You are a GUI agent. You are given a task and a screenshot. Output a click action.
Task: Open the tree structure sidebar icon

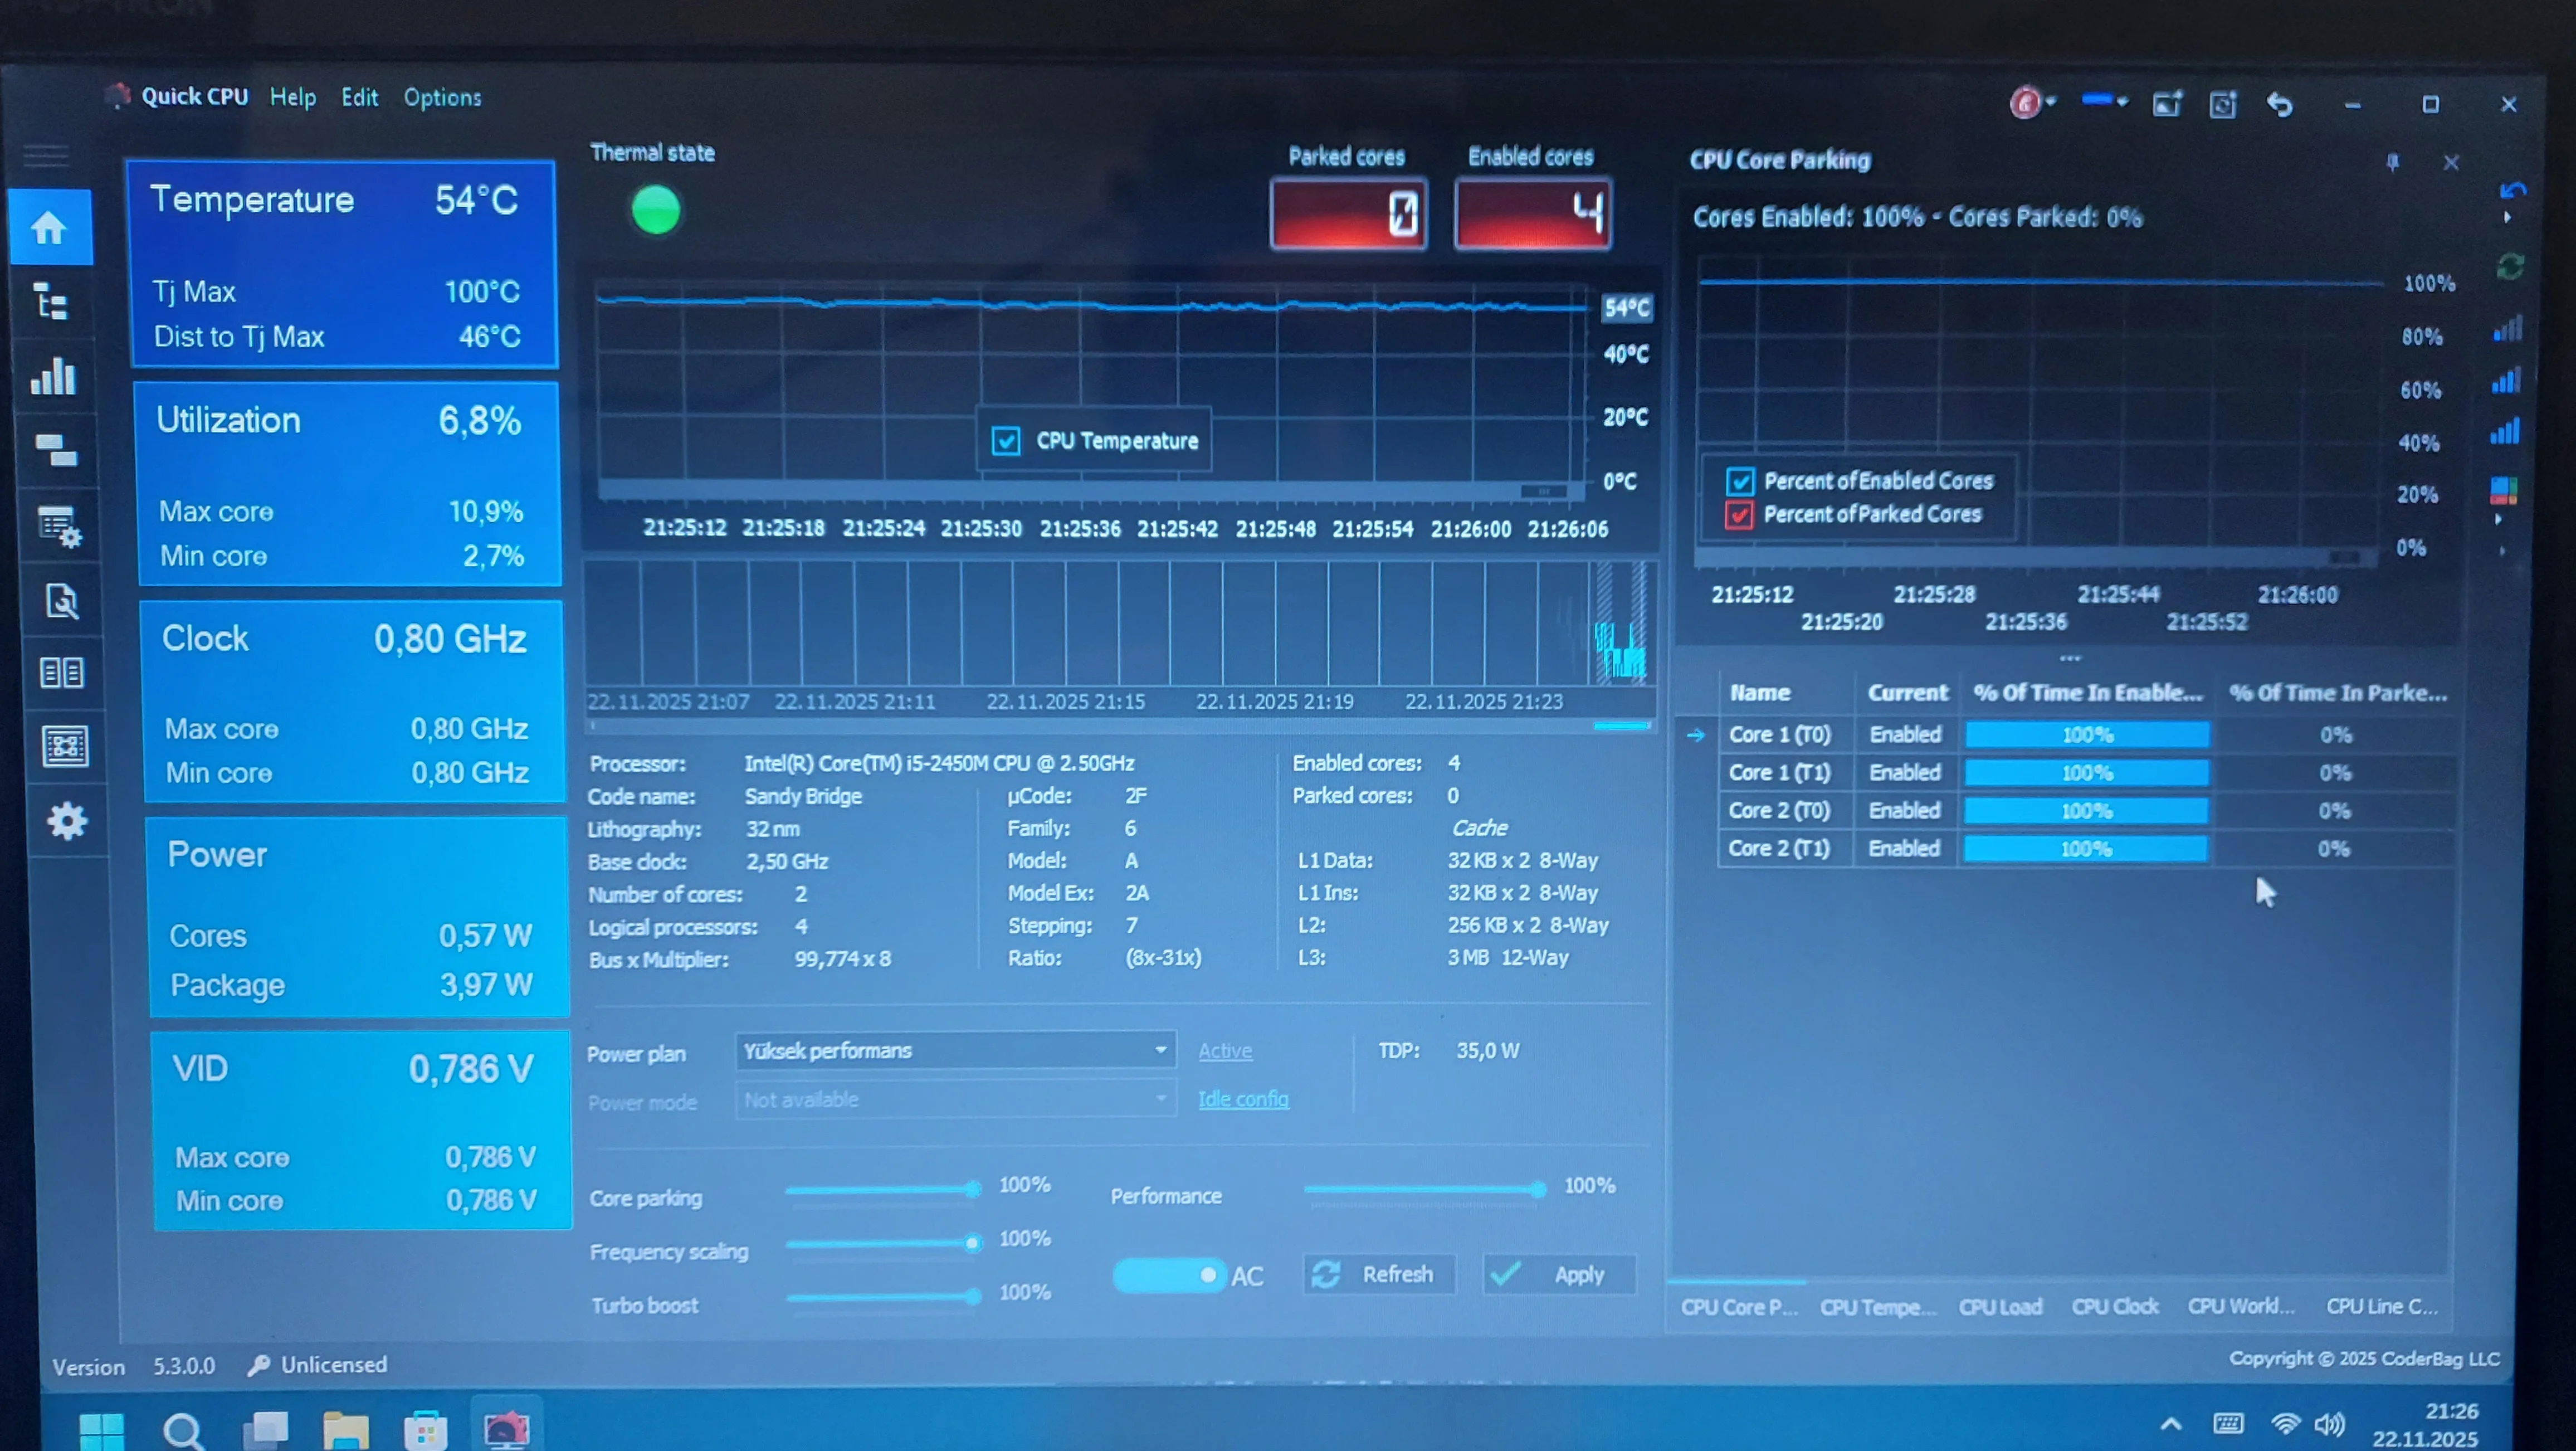click(x=51, y=301)
